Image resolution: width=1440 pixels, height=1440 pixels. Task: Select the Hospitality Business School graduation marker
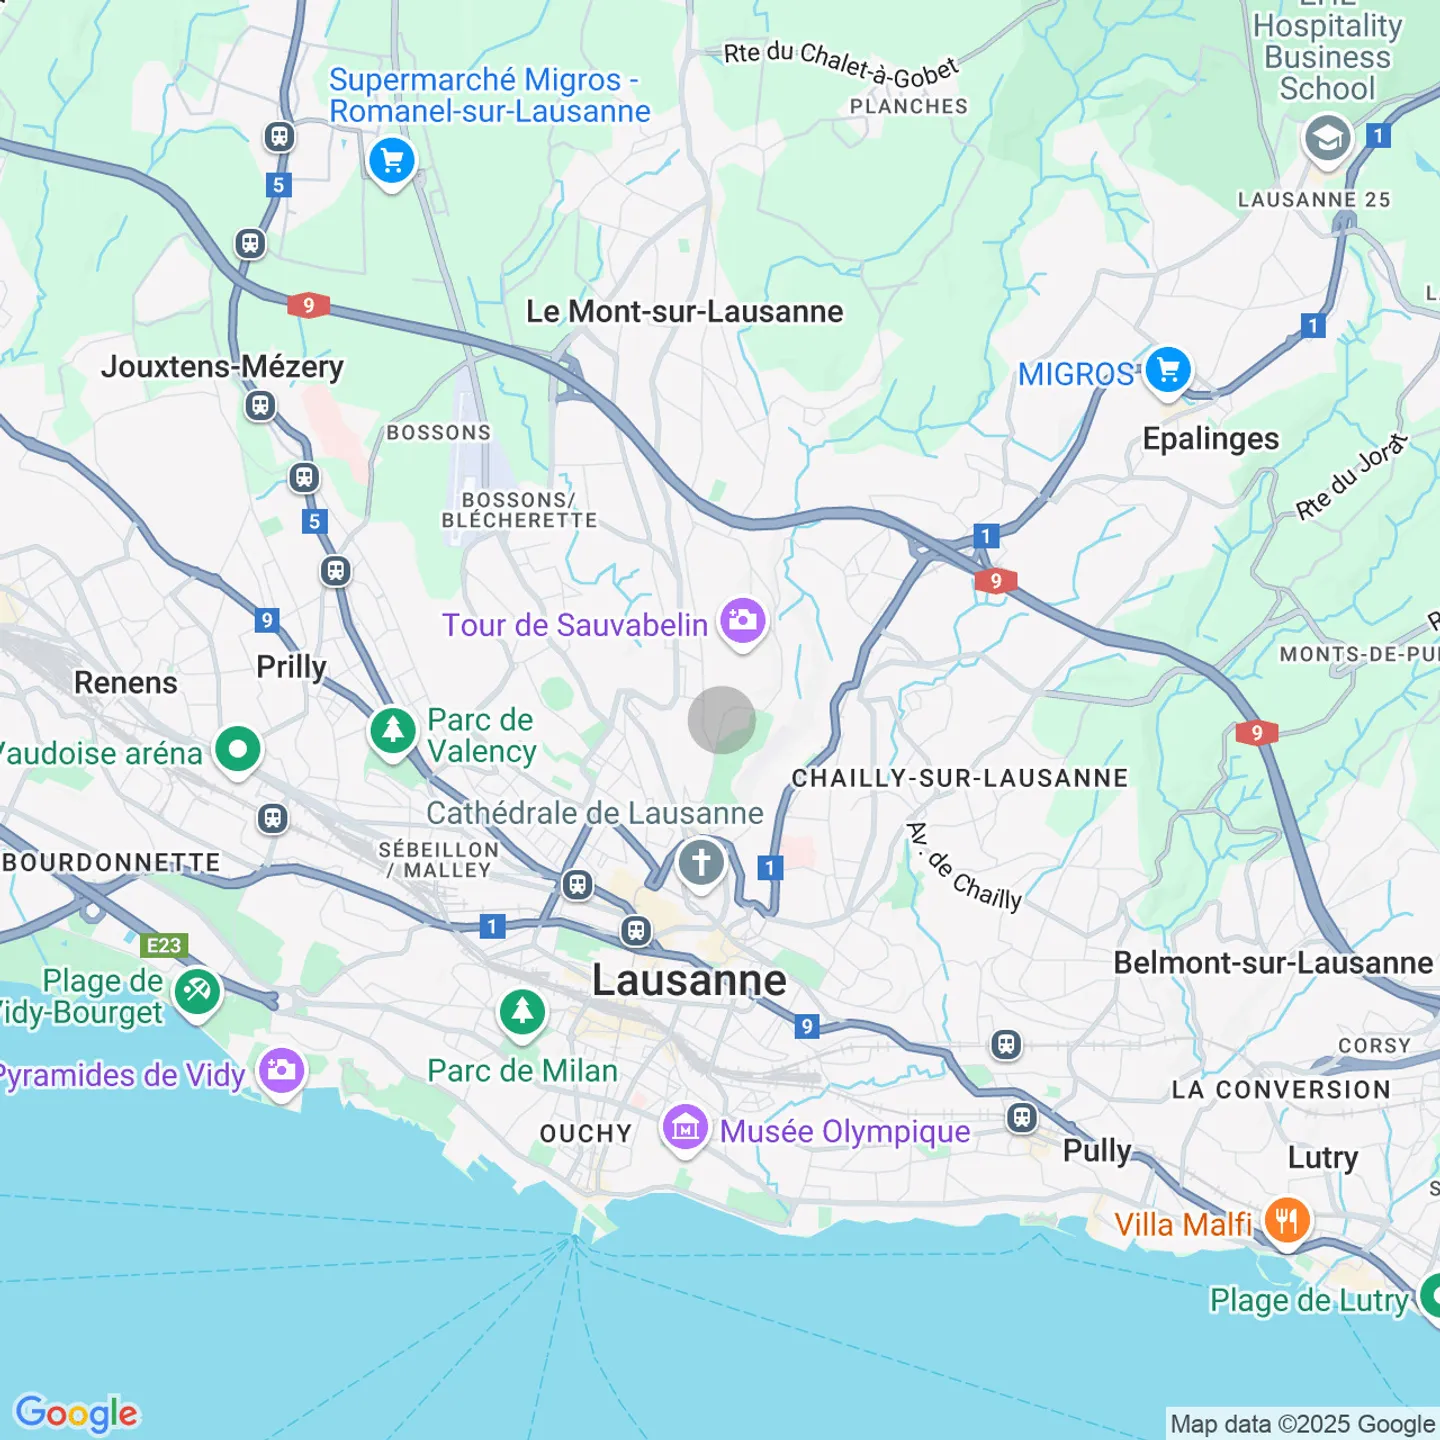(1327, 138)
